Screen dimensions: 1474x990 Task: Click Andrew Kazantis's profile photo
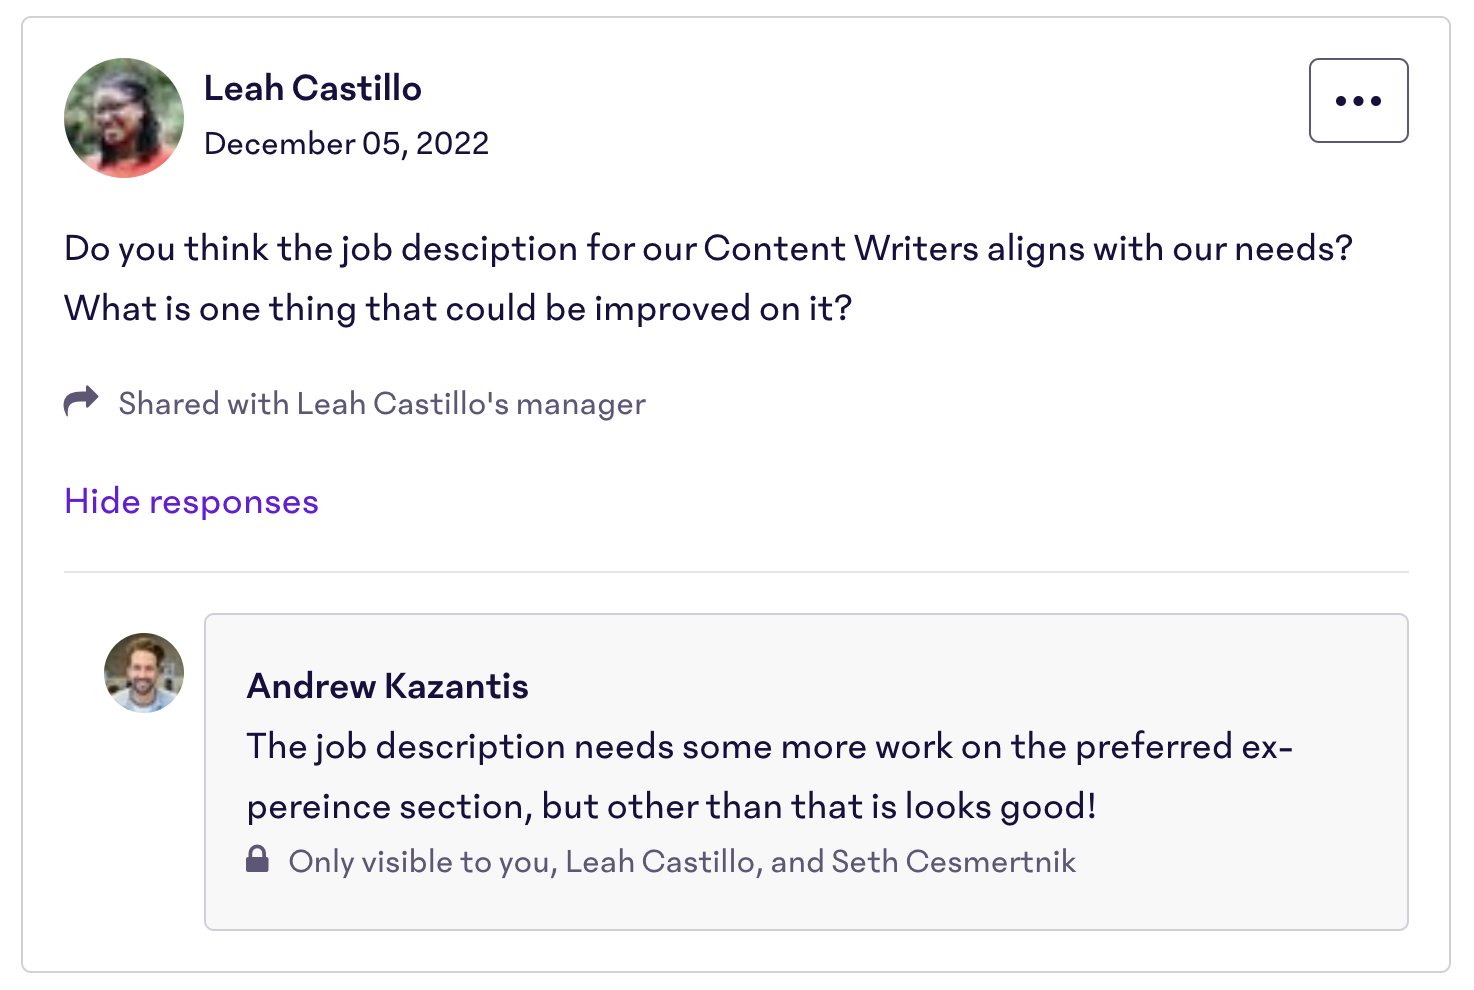(x=144, y=673)
